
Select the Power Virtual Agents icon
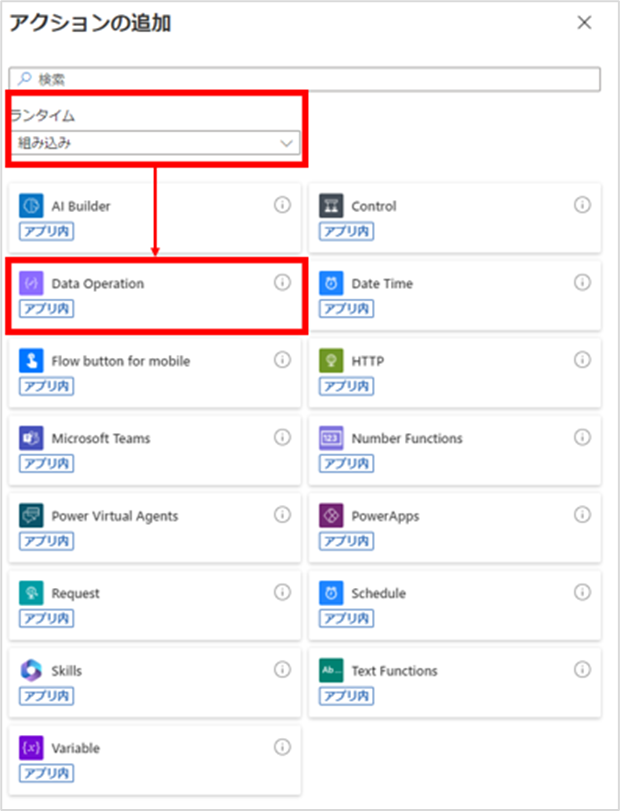31,516
